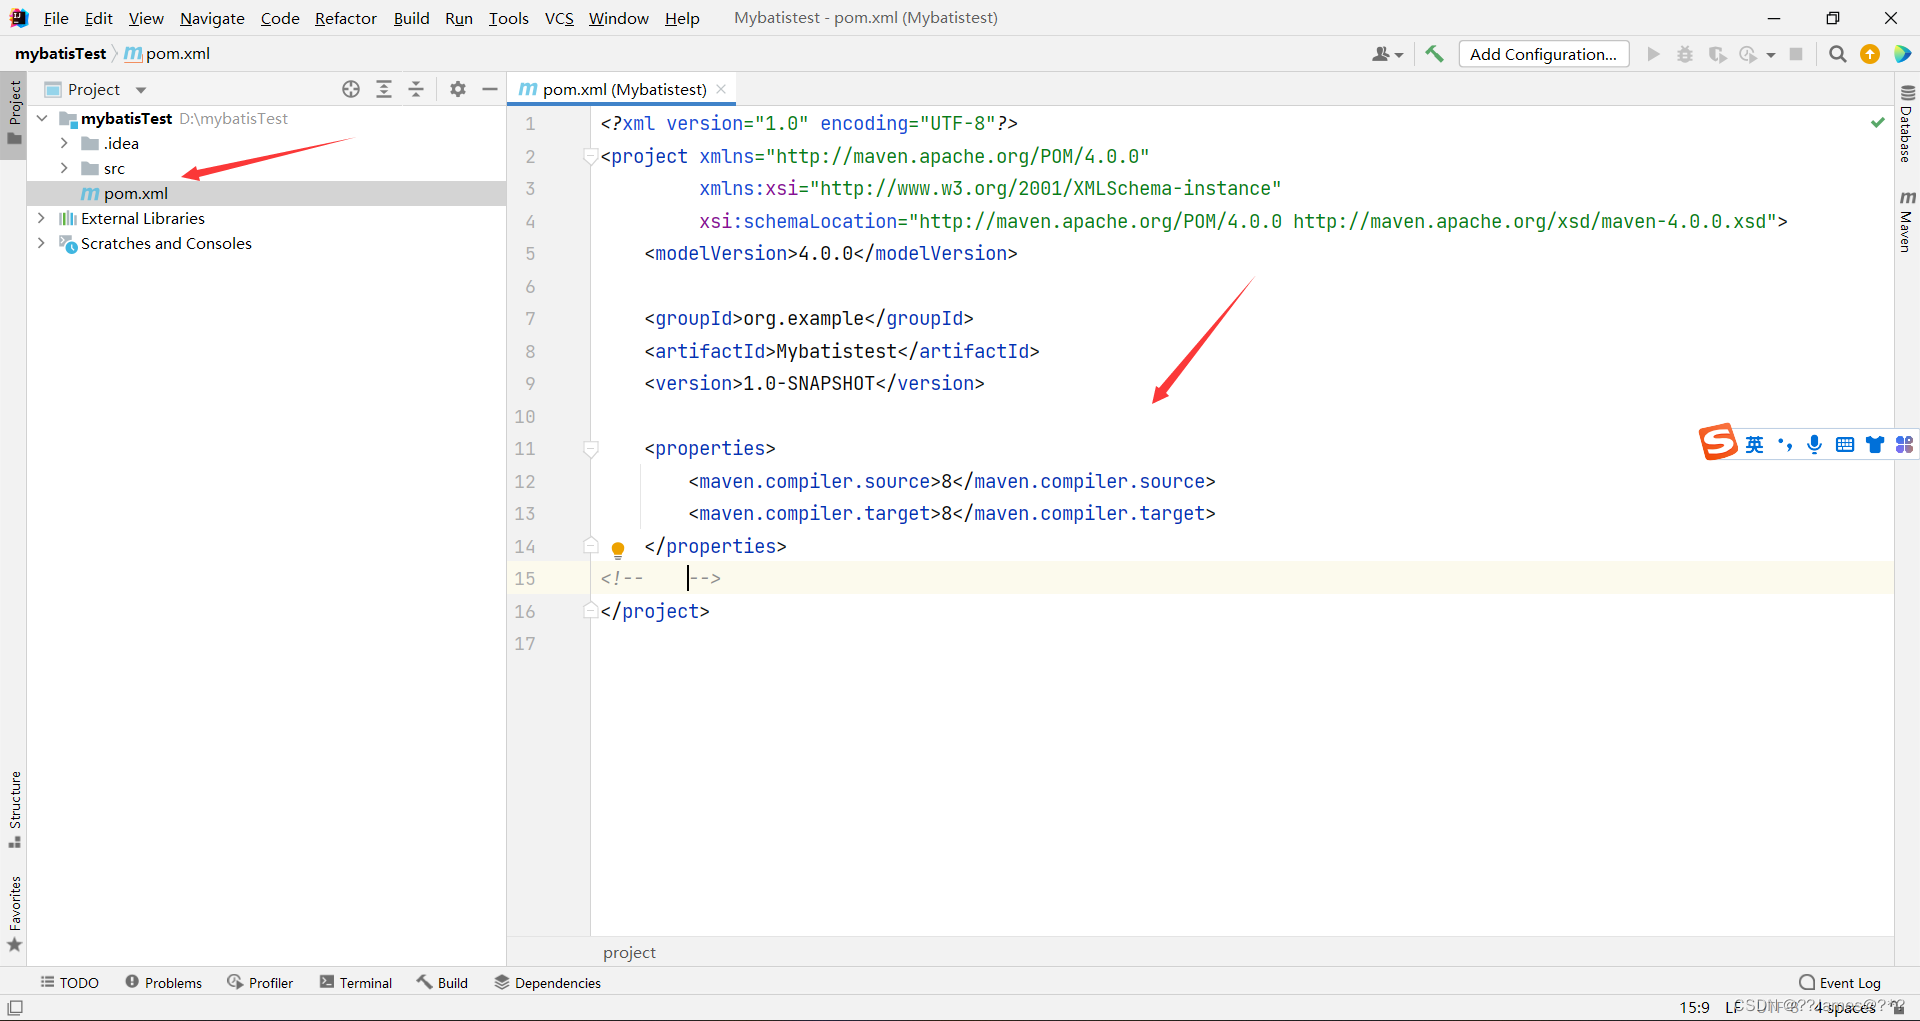Open the Favorites tool window

tap(15, 913)
